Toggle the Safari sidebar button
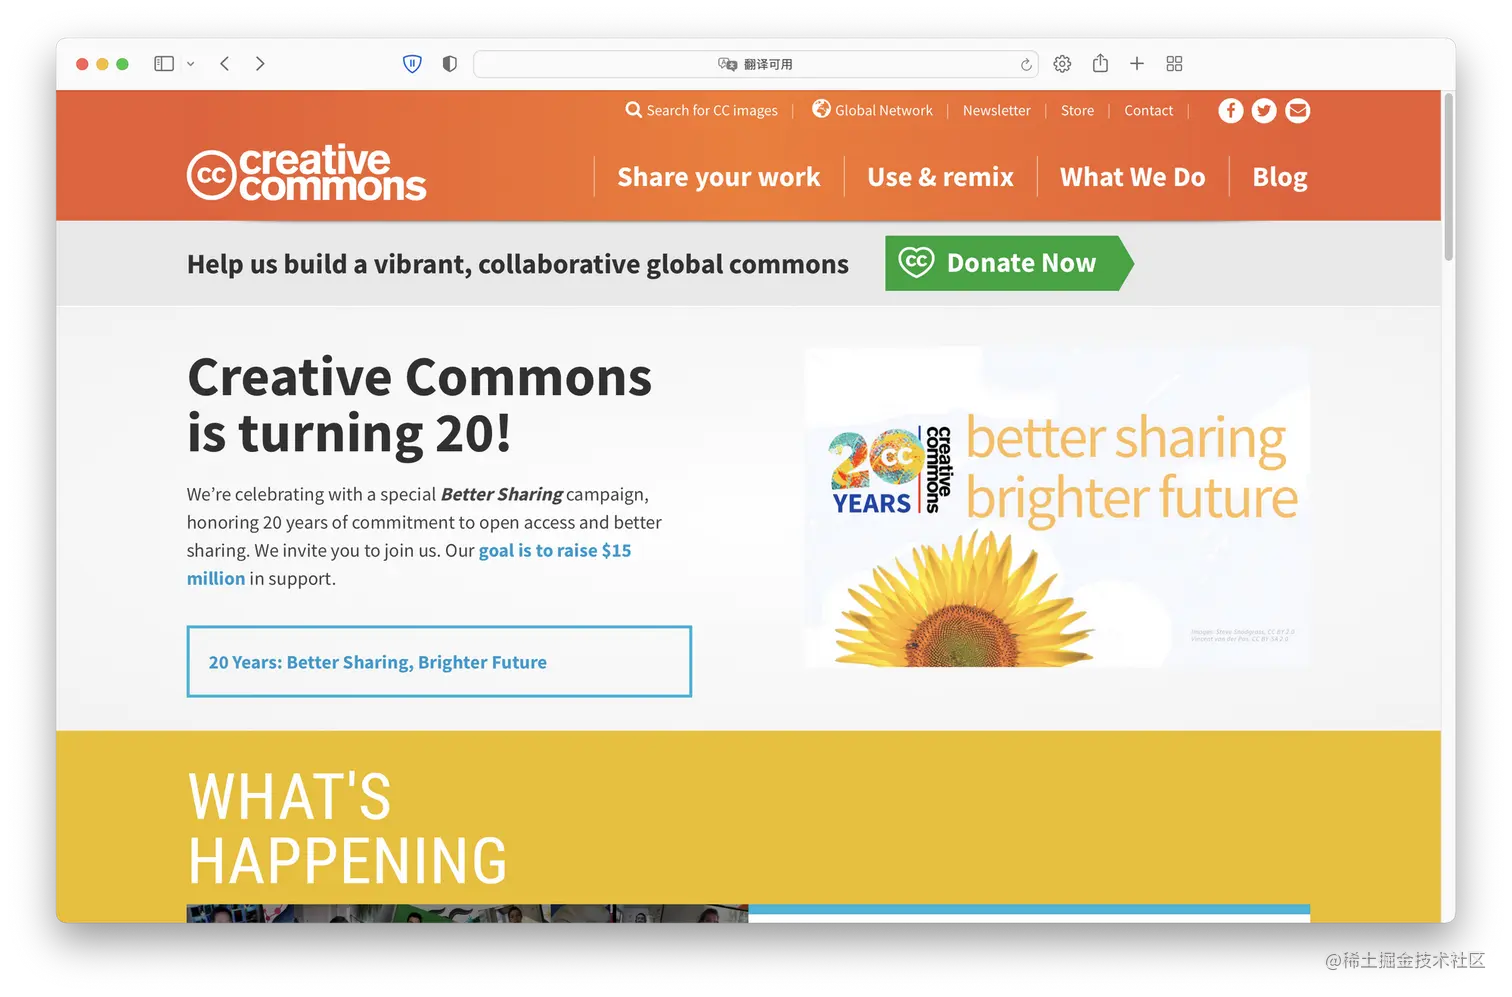This screenshot has height=997, width=1512. pos(164,64)
